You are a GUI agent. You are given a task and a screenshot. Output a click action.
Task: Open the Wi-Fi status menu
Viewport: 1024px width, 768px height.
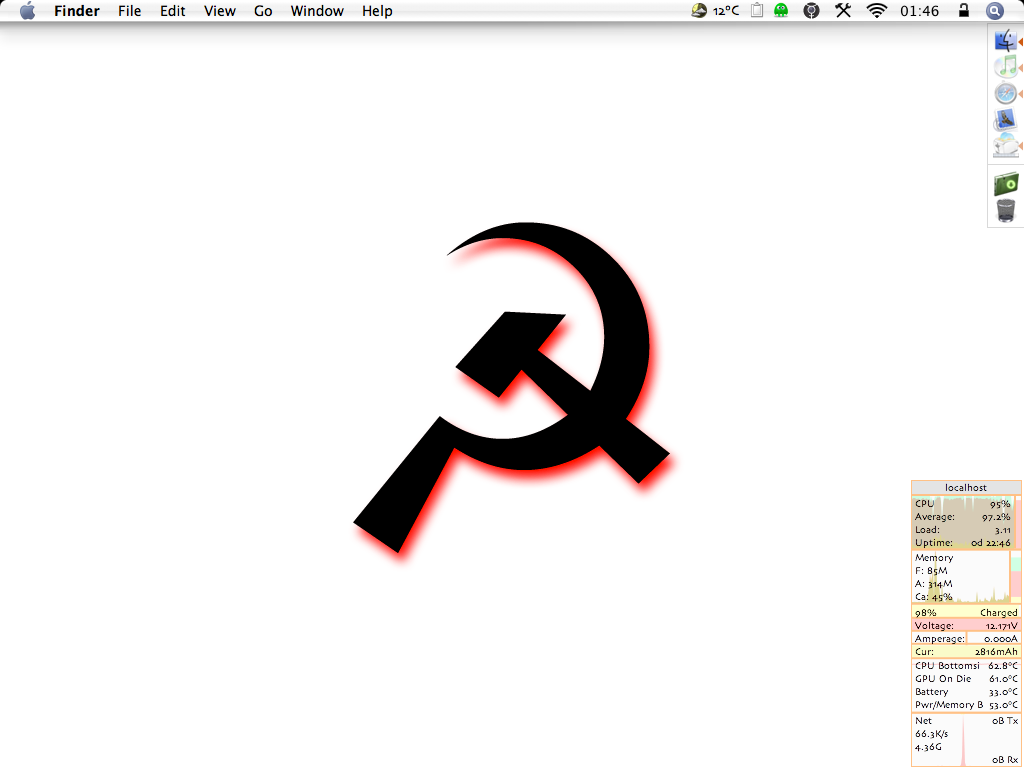[x=876, y=10]
